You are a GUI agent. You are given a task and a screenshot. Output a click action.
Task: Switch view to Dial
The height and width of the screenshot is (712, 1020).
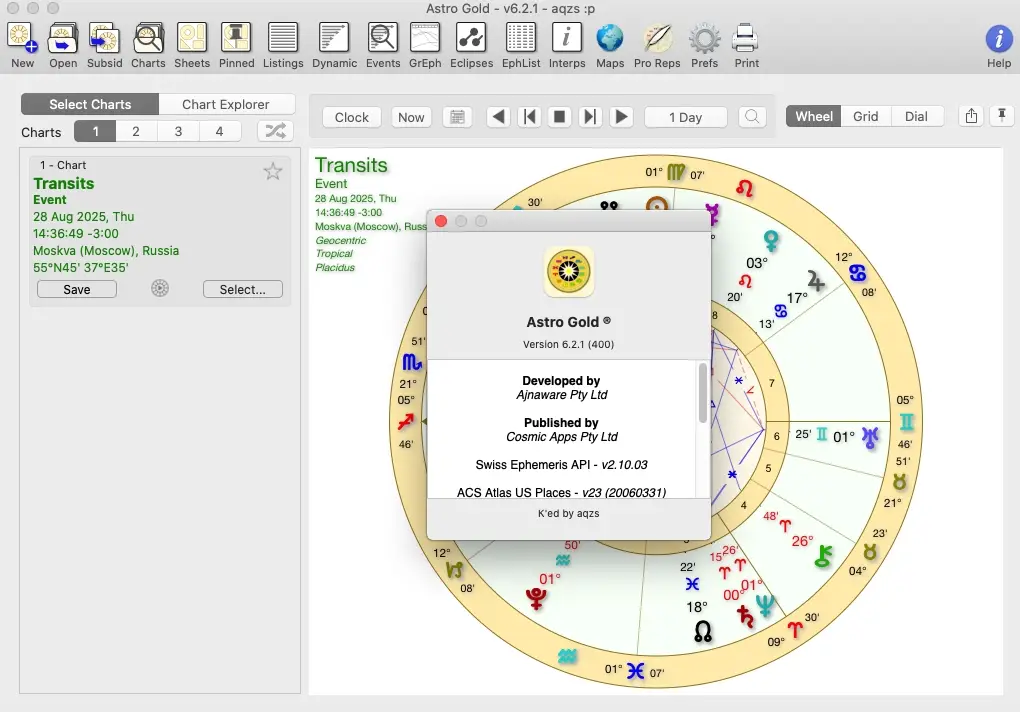[916, 116]
